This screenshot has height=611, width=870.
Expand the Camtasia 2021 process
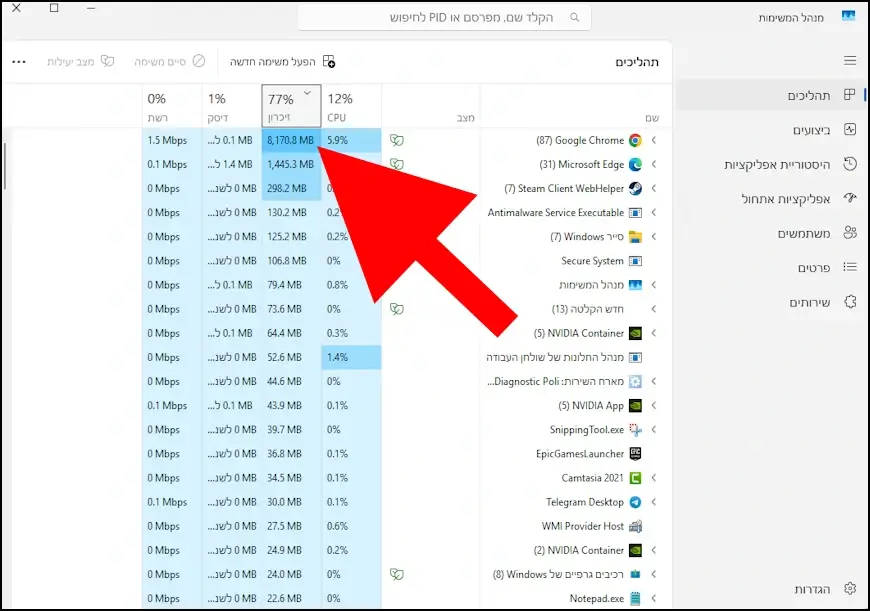654,478
